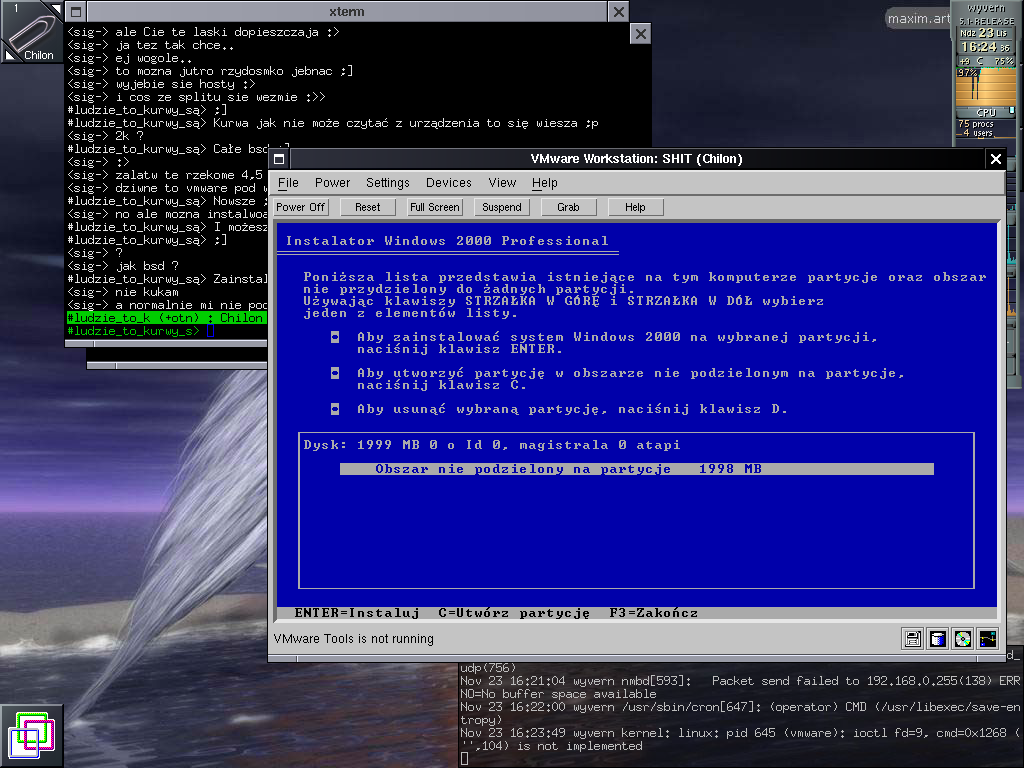Click the Reset button in VMware toolbar
Viewport: 1024px width, 768px height.
click(x=368, y=207)
